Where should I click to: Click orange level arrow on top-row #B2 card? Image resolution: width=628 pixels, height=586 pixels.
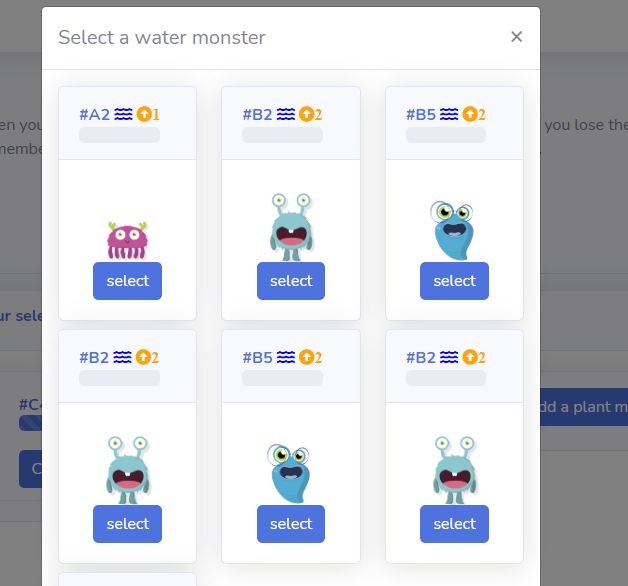(306, 114)
